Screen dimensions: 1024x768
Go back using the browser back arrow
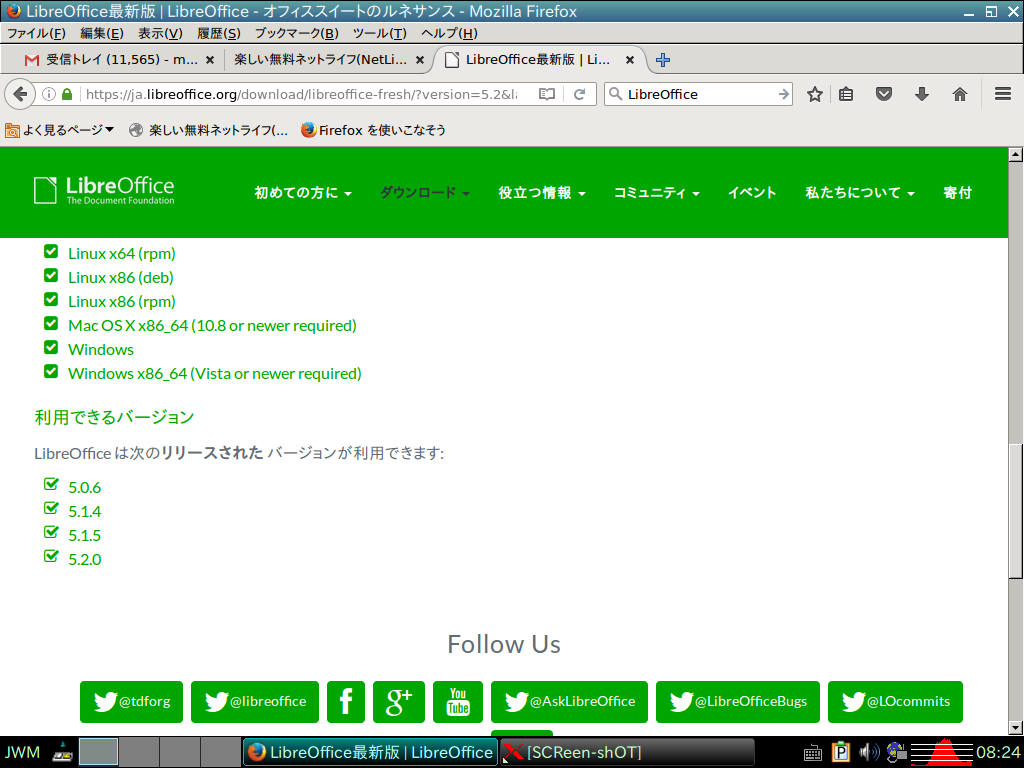20,94
